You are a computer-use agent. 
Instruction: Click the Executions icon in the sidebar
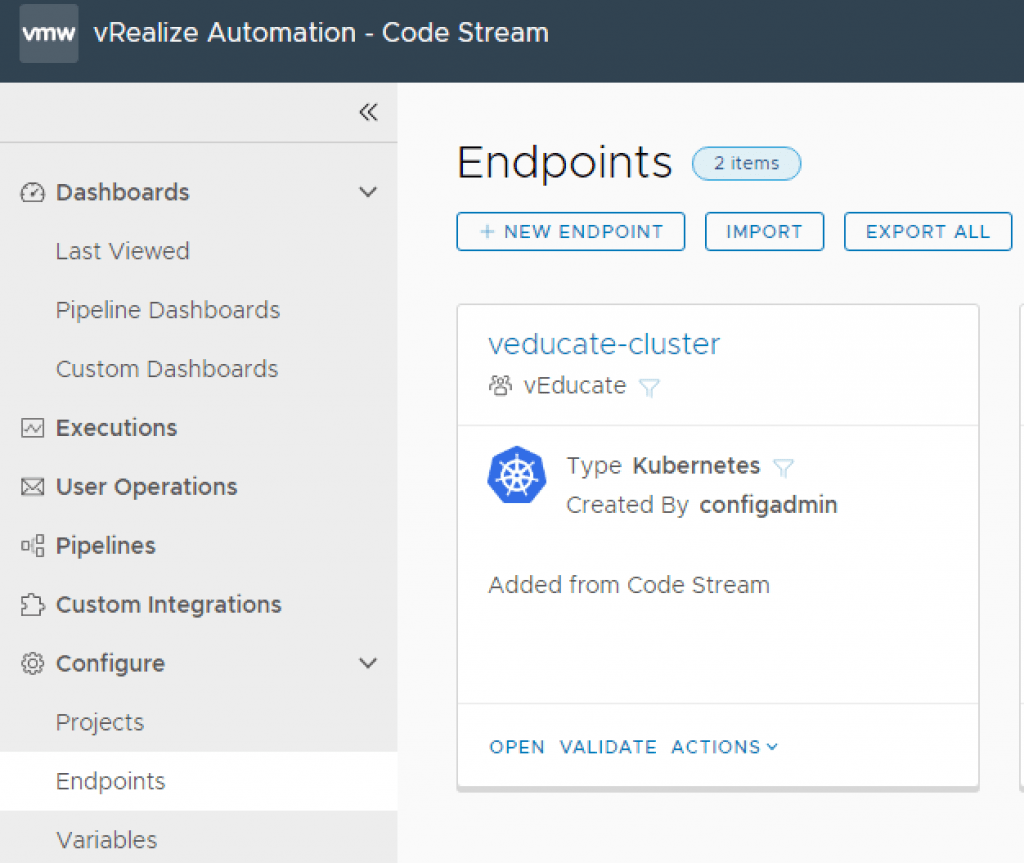(x=32, y=428)
